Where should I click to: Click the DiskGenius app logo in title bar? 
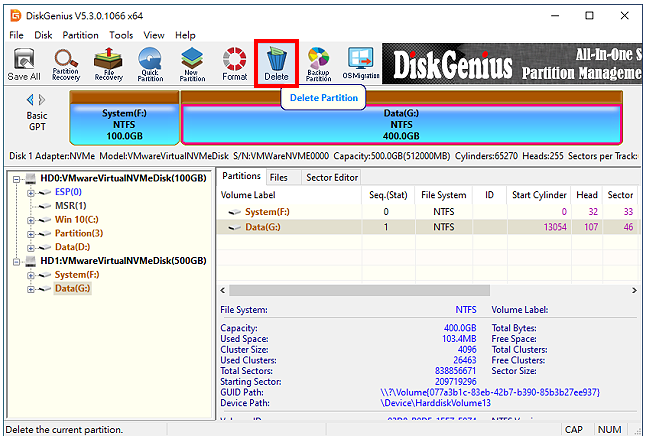16,16
